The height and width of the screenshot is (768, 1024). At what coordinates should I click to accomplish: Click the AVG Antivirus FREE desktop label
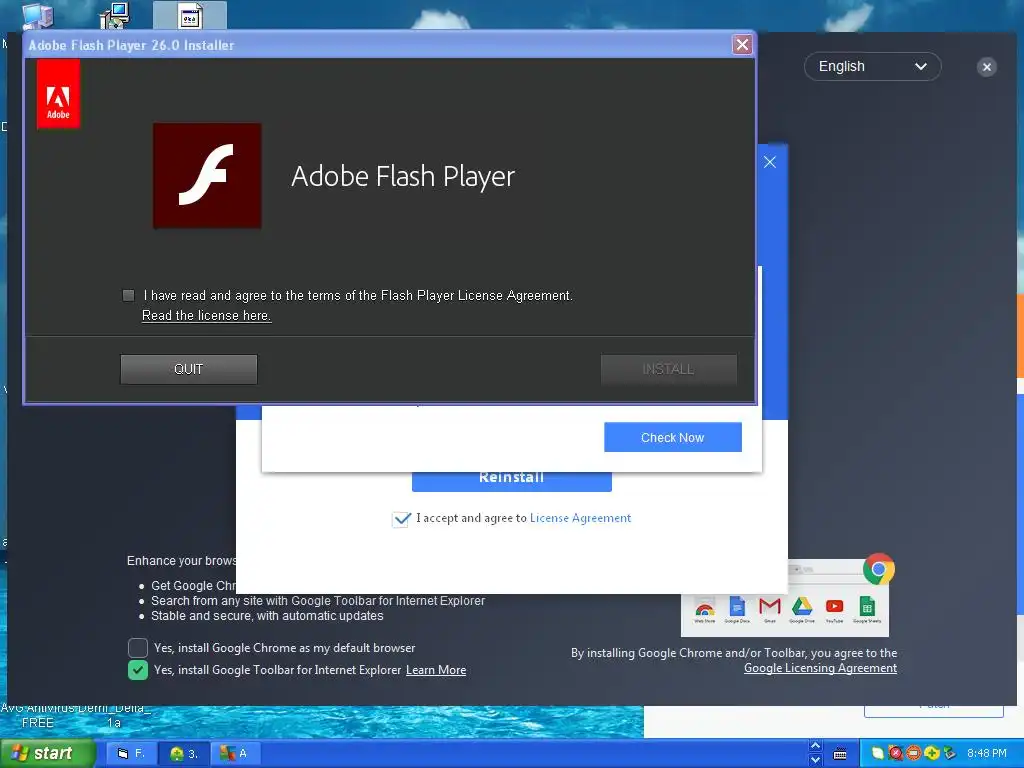click(37, 715)
